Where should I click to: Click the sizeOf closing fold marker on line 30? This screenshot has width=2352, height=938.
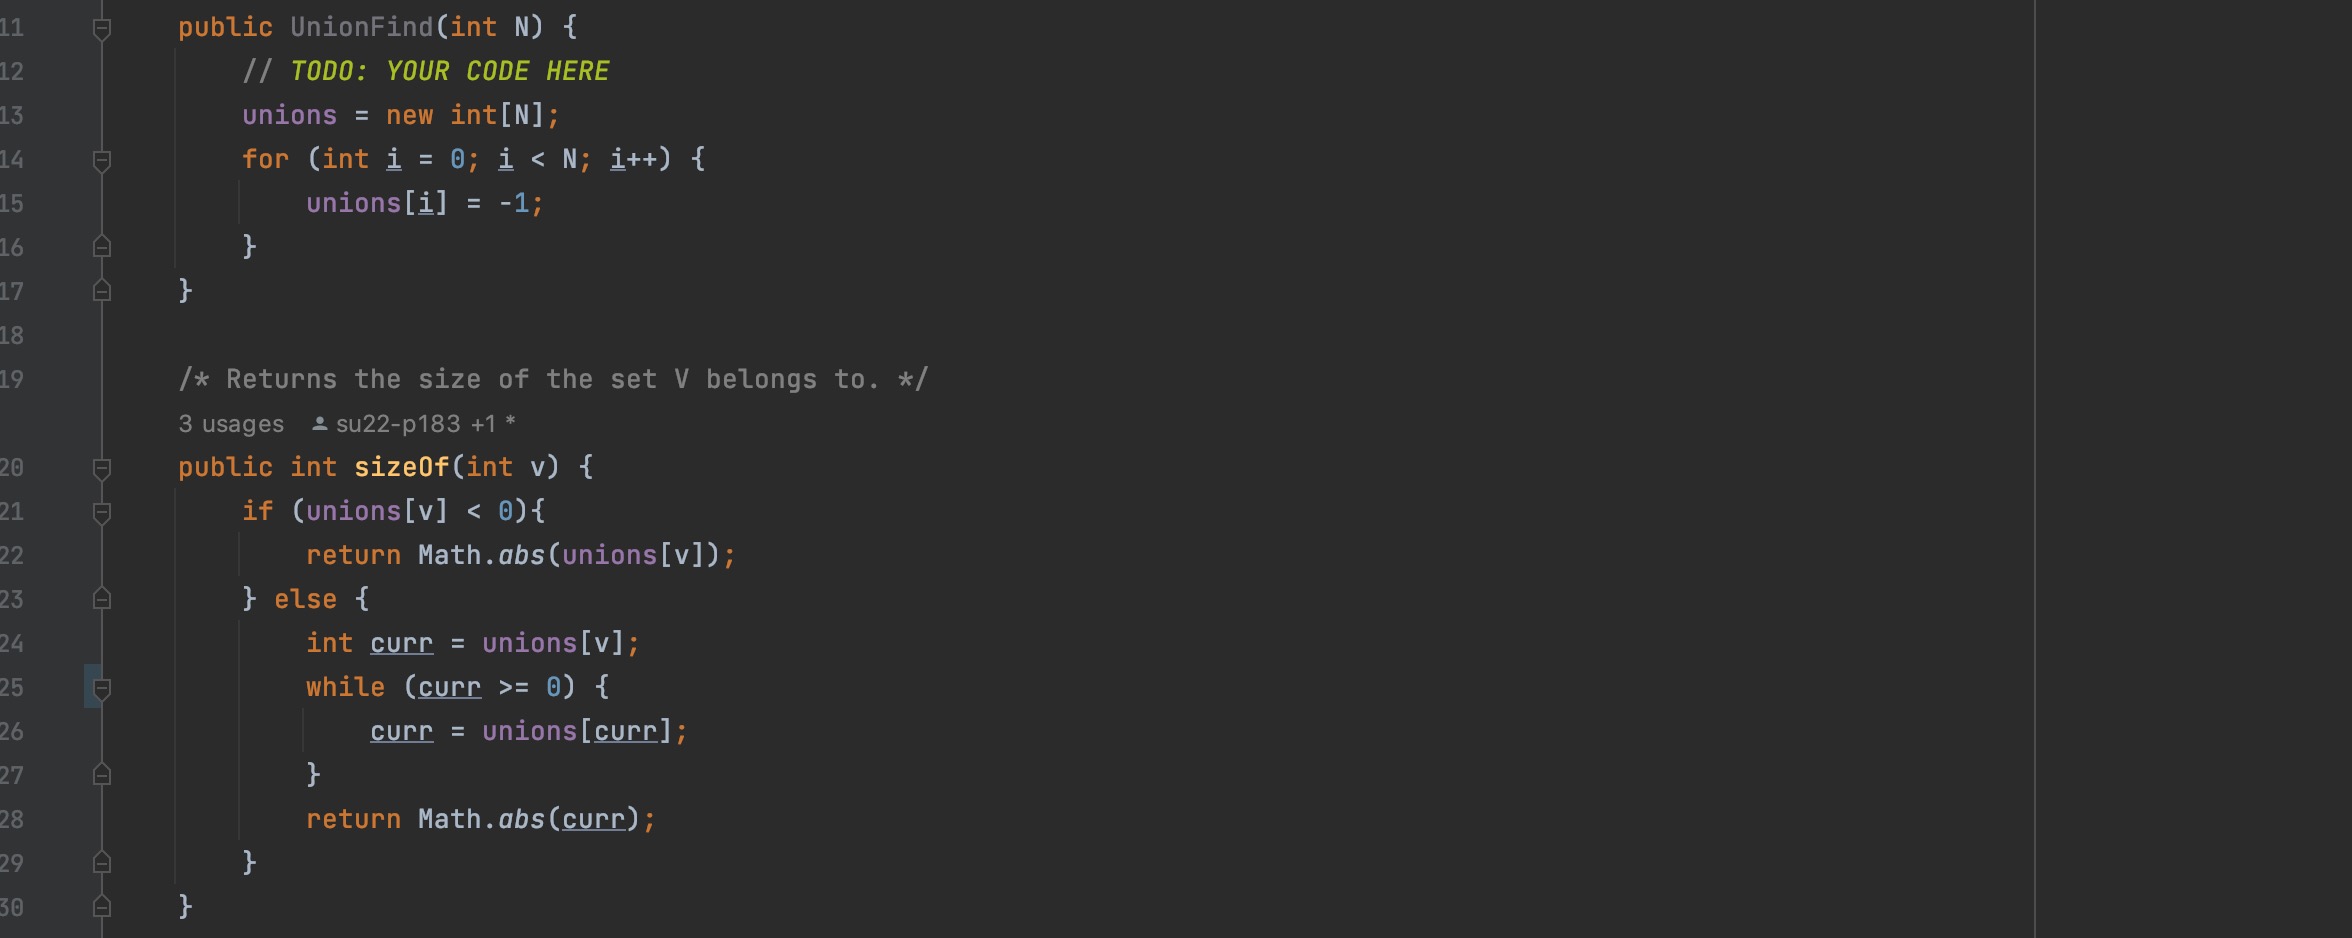101,907
